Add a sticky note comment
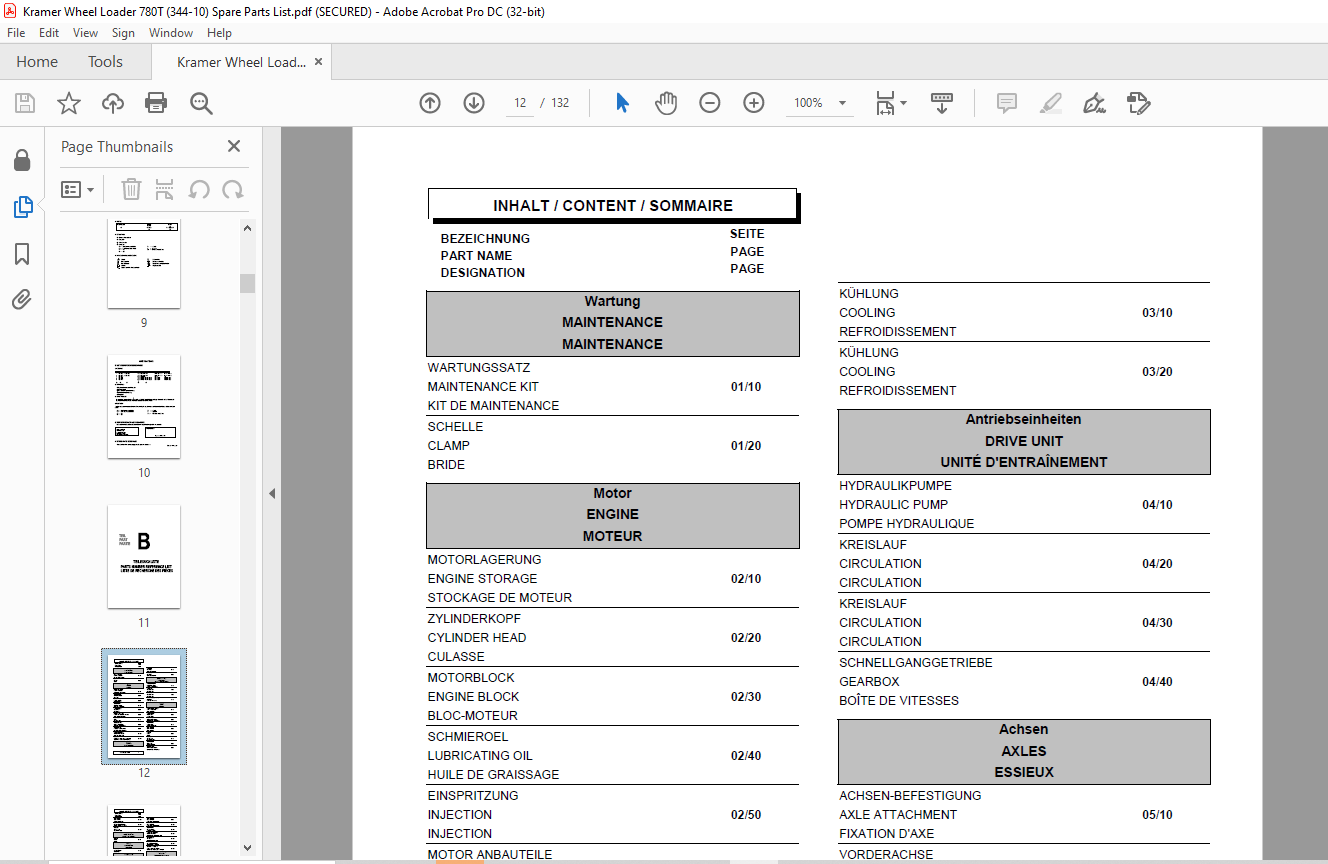This screenshot has width=1328, height=864. (1007, 103)
